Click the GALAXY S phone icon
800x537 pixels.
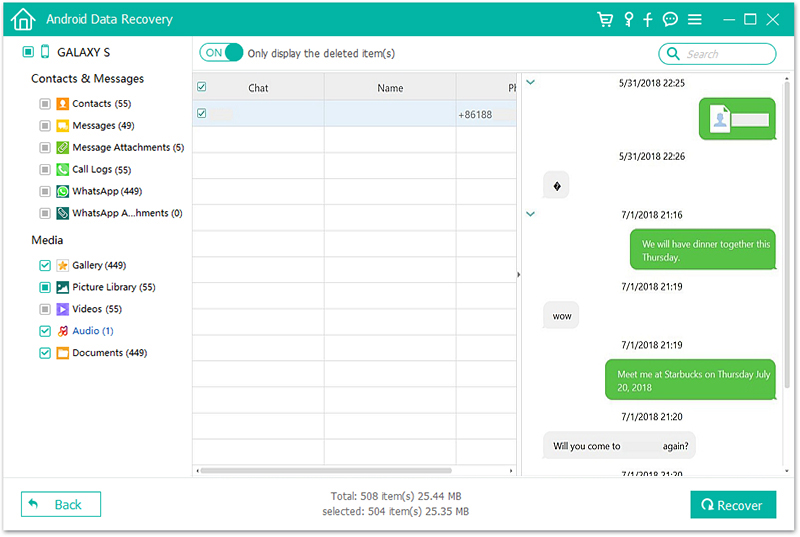click(45, 52)
